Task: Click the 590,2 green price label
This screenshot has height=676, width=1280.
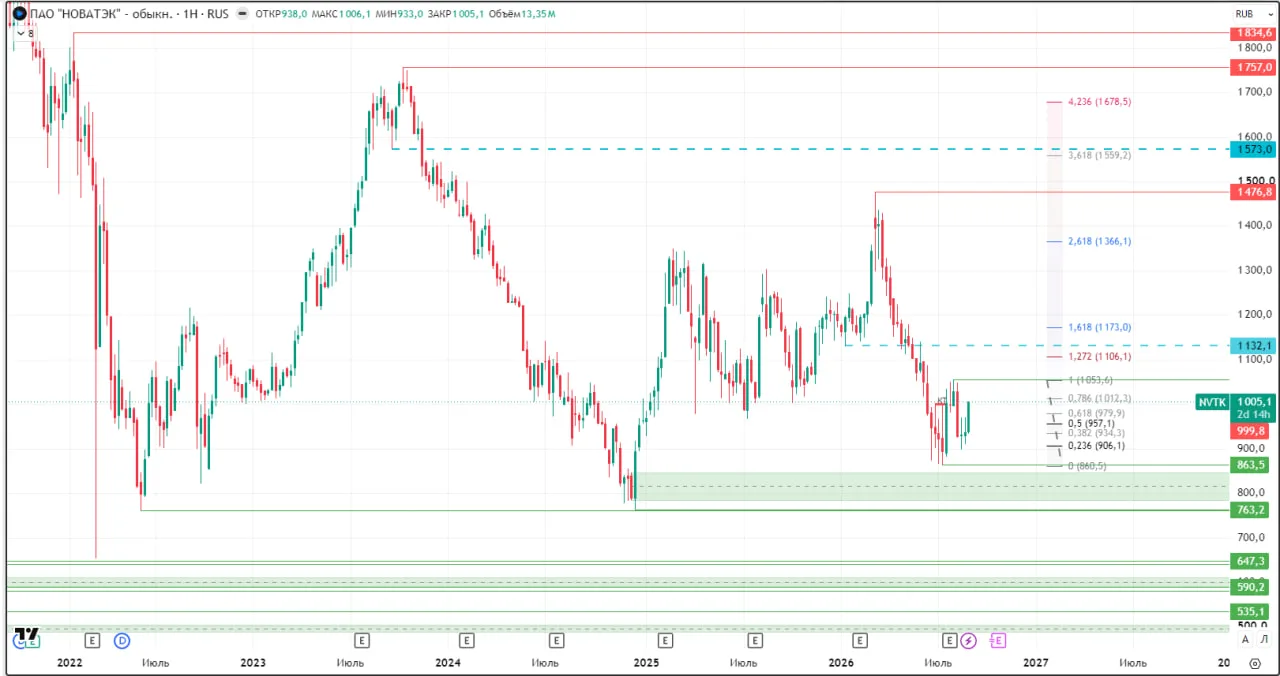Action: (x=1252, y=587)
